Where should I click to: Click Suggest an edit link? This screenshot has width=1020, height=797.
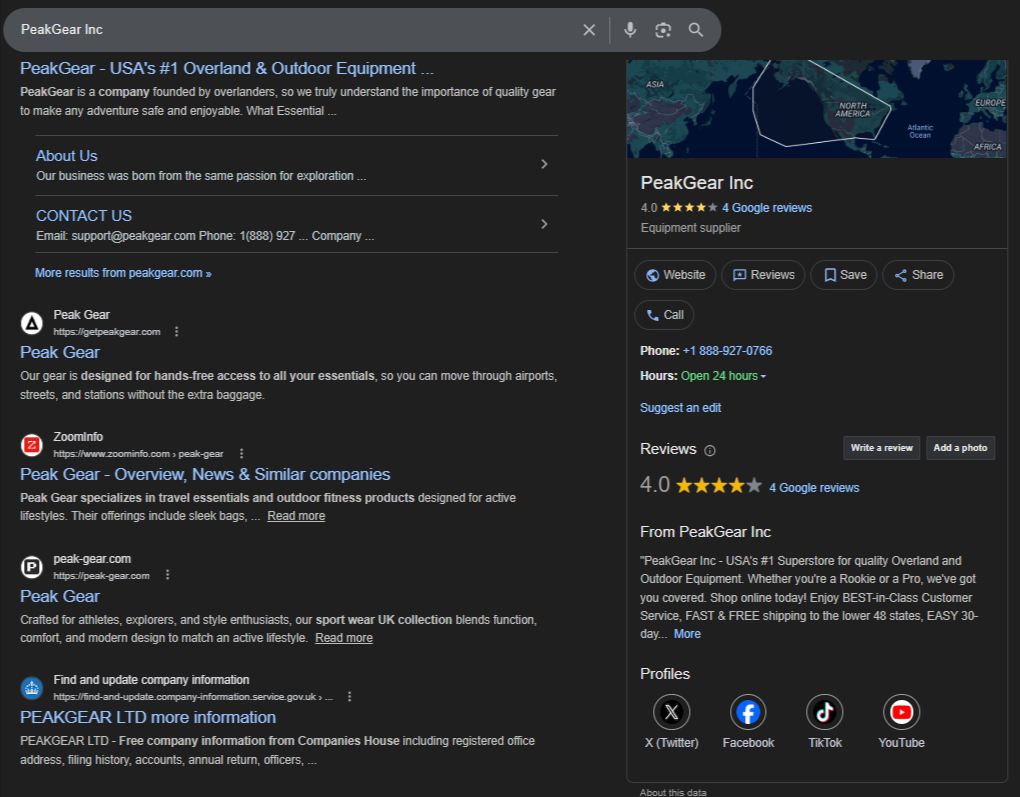click(x=680, y=408)
